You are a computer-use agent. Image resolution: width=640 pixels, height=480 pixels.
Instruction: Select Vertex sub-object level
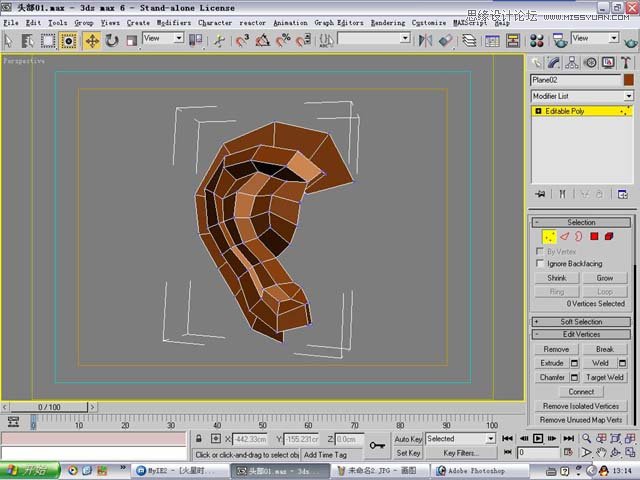coord(549,237)
